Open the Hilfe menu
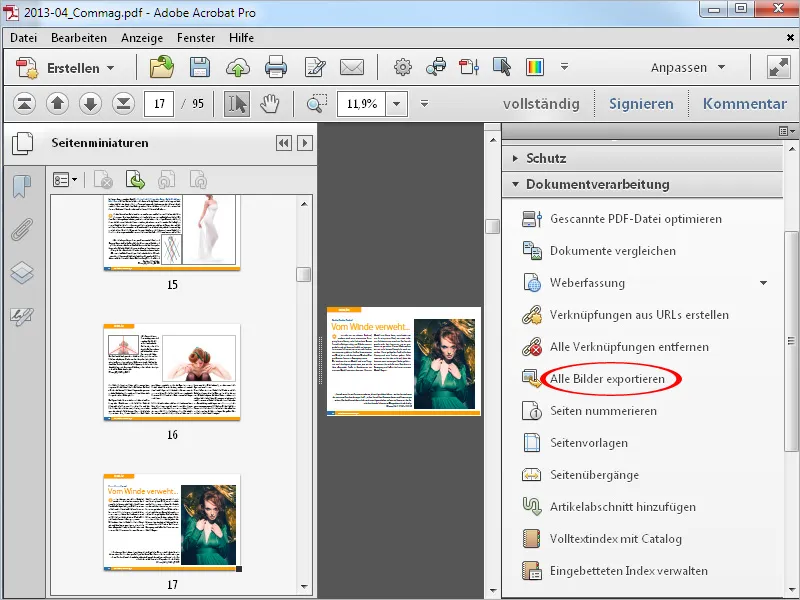The width and height of the screenshot is (800, 600). (241, 38)
